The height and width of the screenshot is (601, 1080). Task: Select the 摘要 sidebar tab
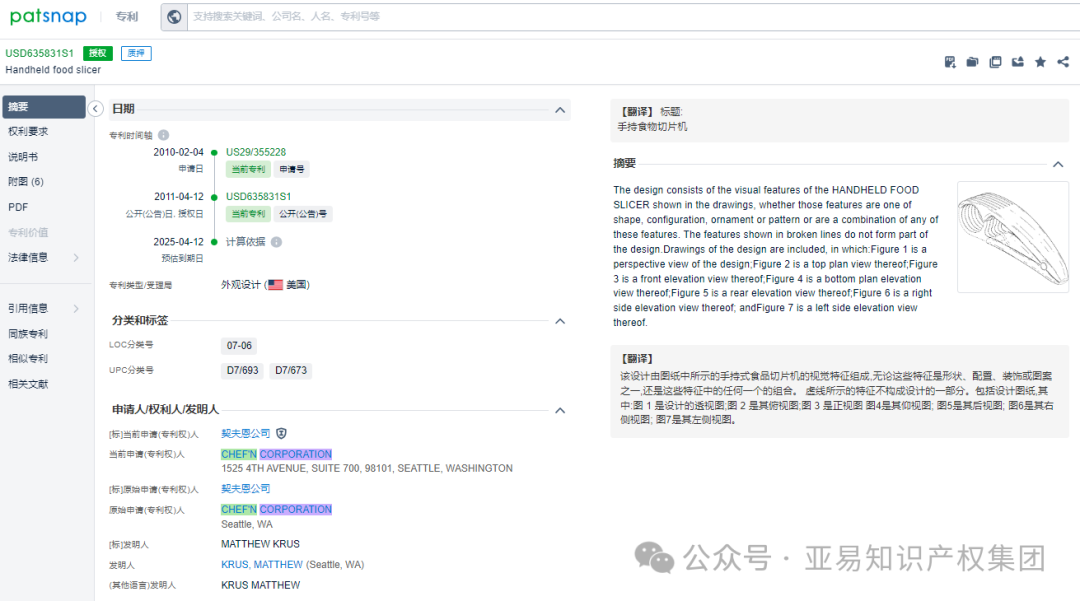(44, 107)
